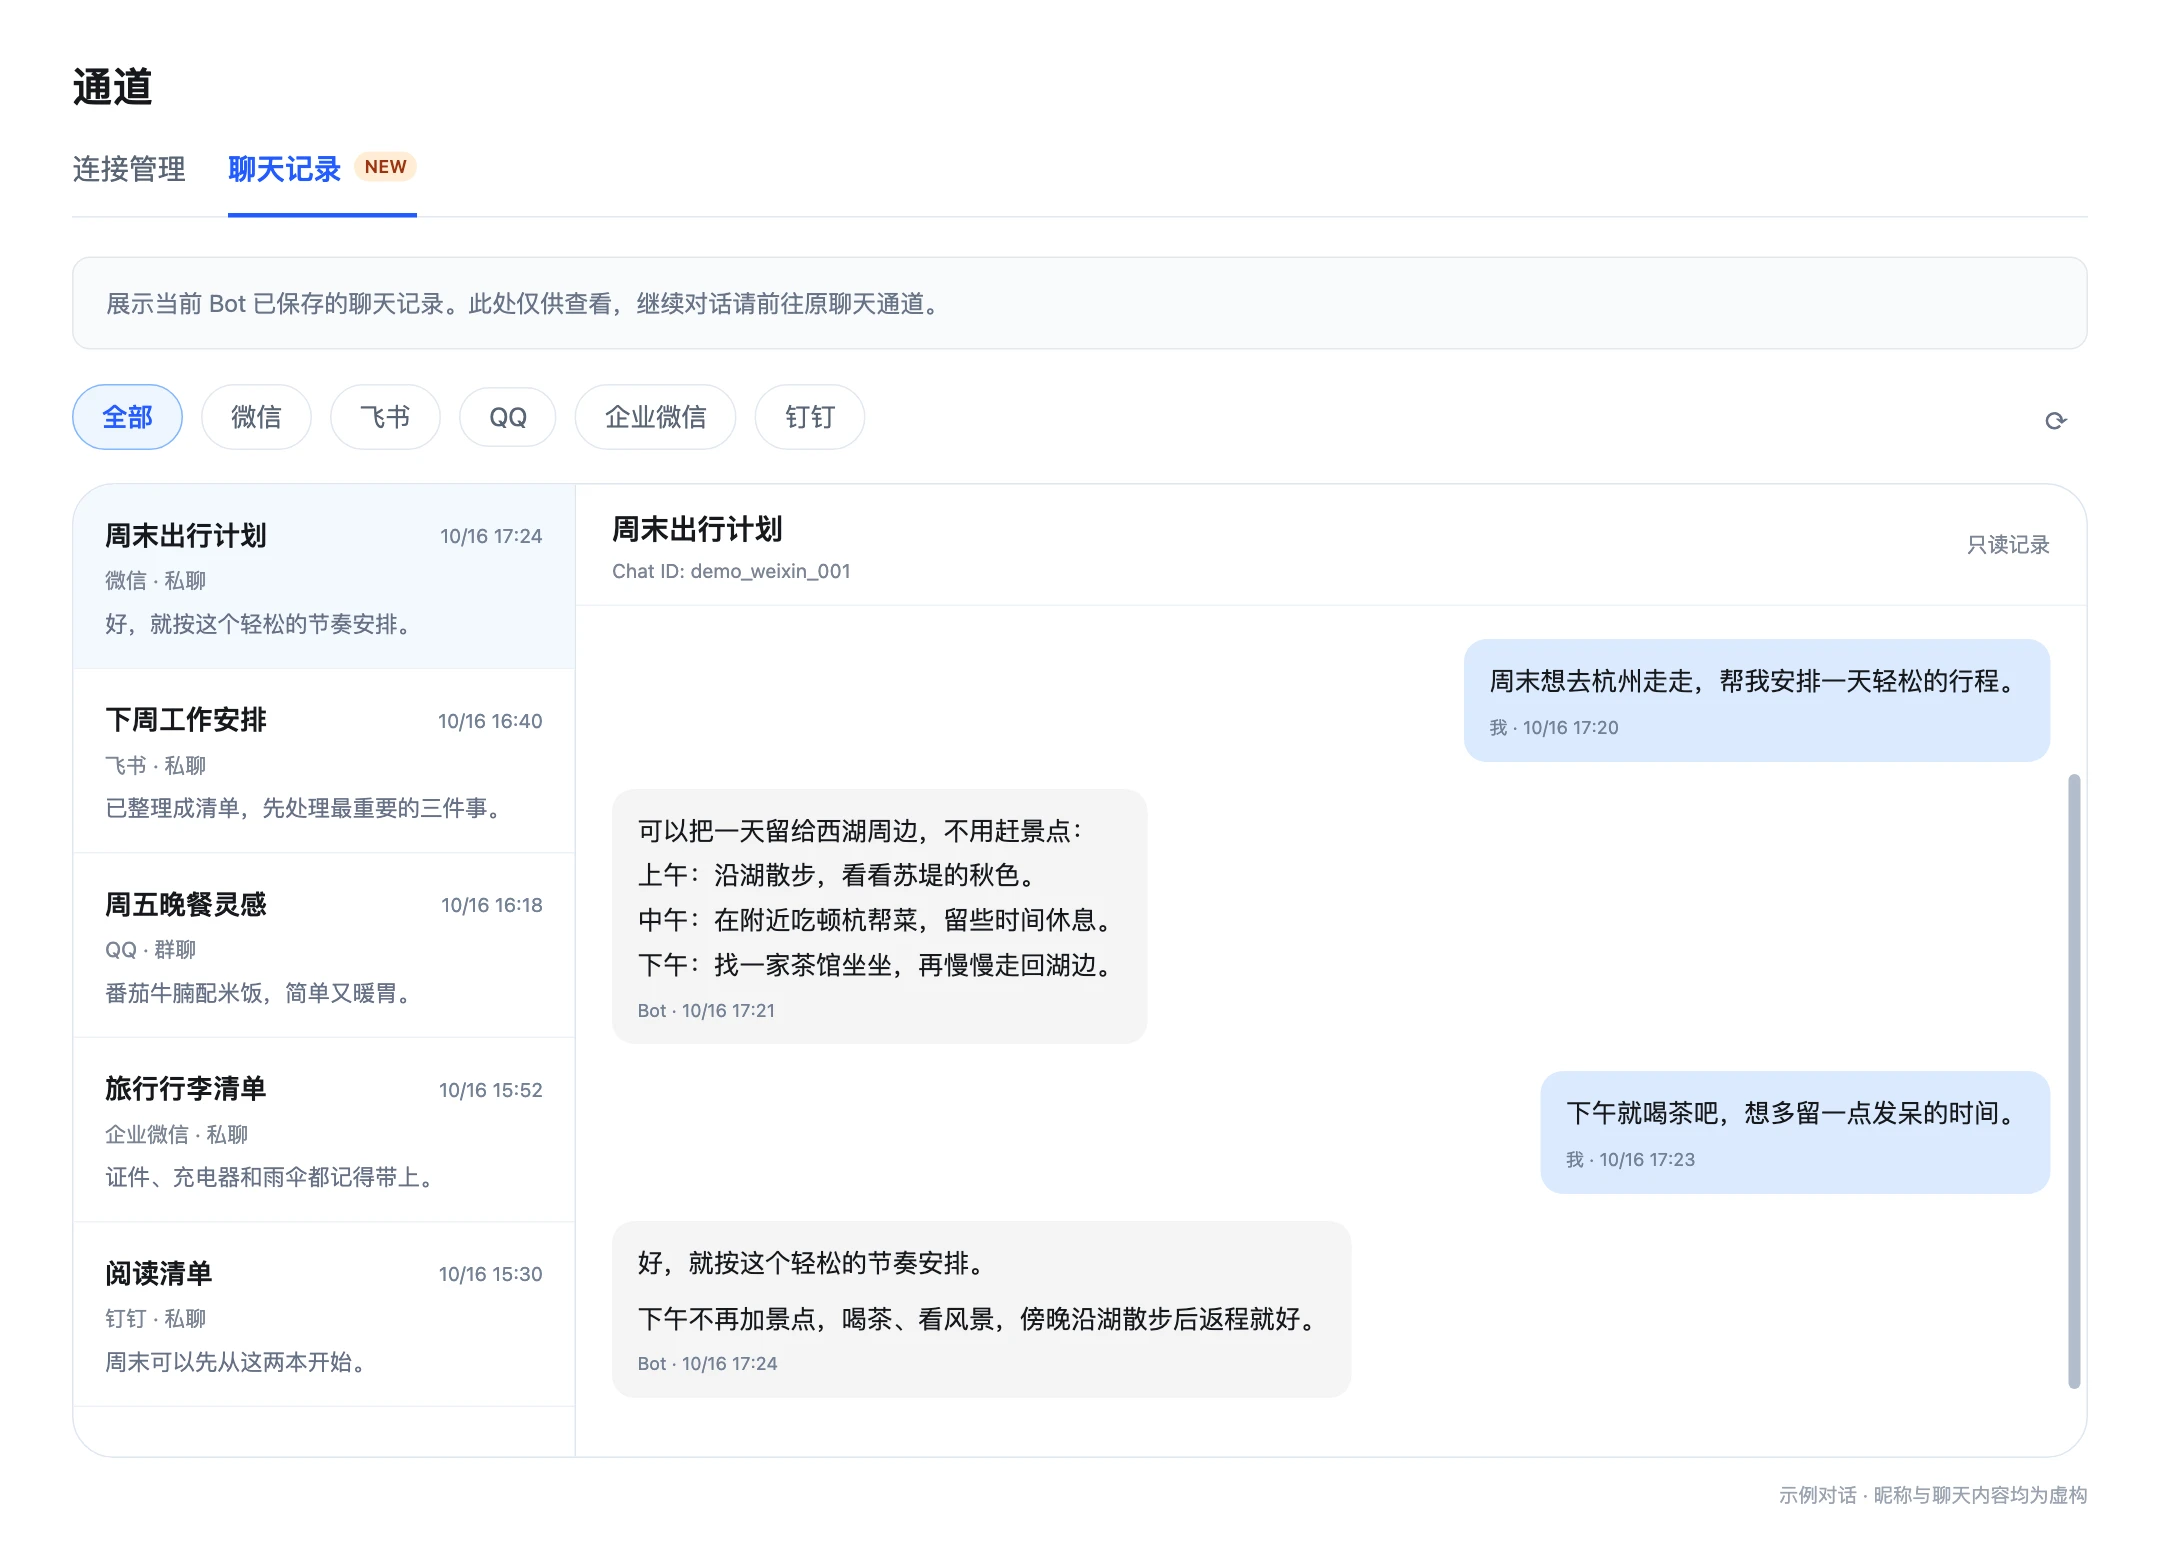Click the NEW badge beside 聊天记录

(385, 167)
